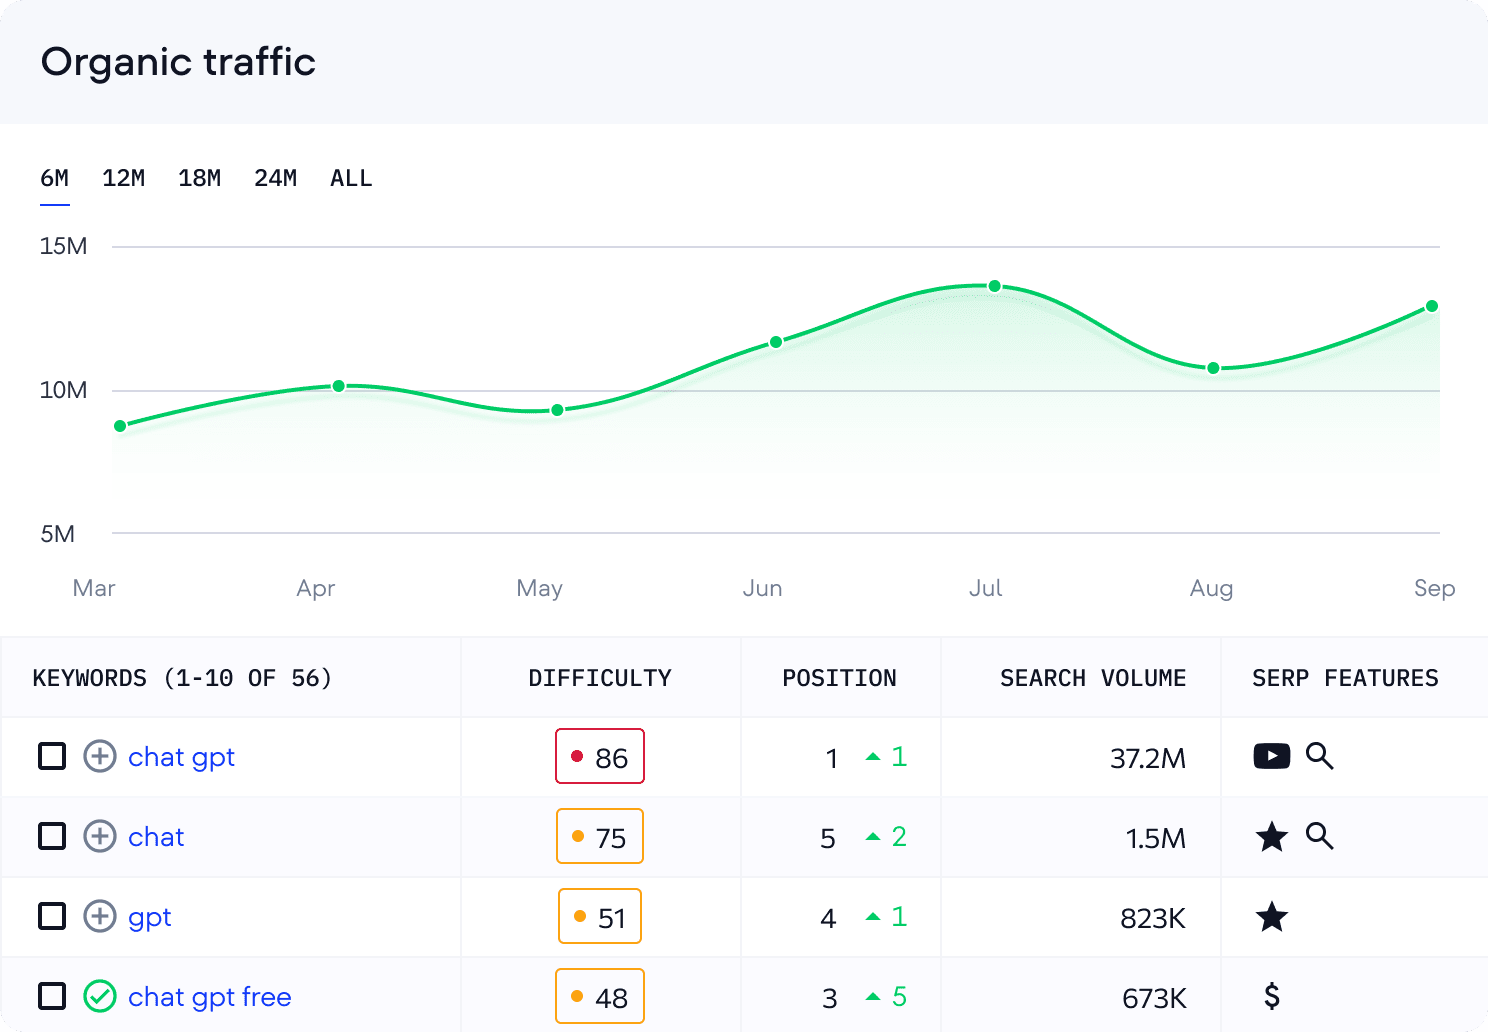Show the 24M traffic range
1488x1032 pixels.
275,179
